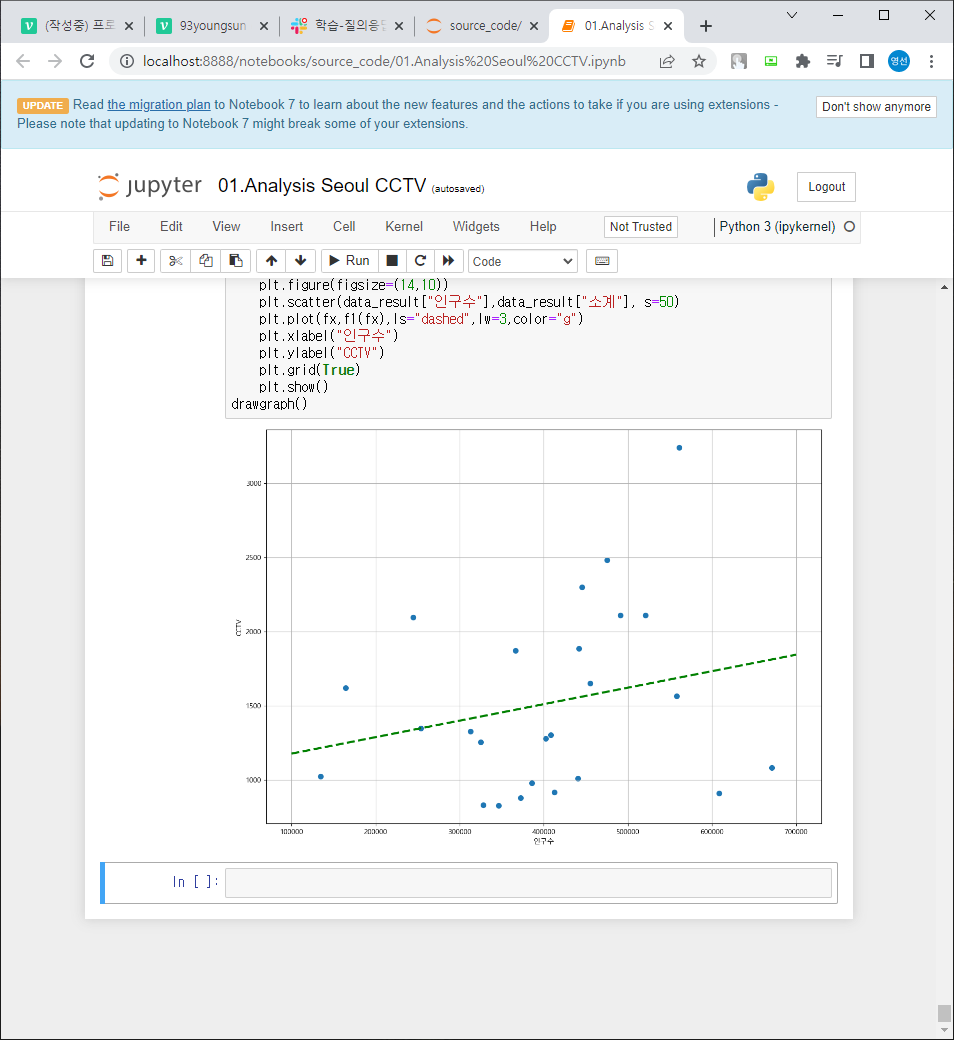Open the View menu

coord(226,227)
